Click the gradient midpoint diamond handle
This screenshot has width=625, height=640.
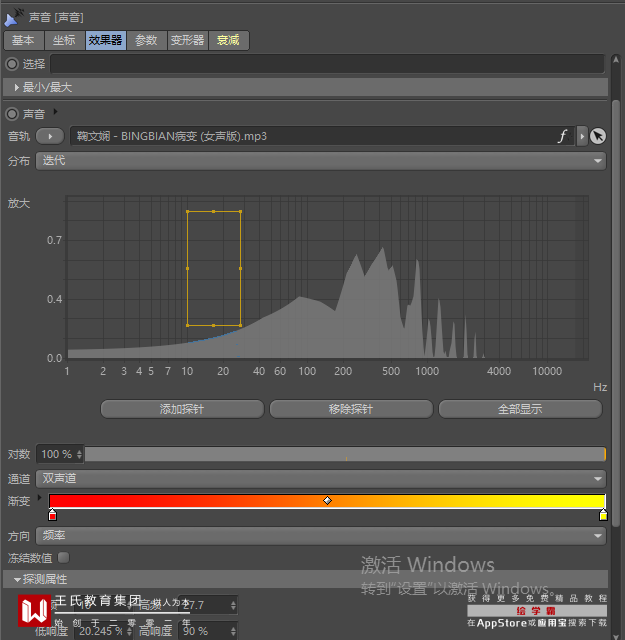pyautogui.click(x=327, y=500)
